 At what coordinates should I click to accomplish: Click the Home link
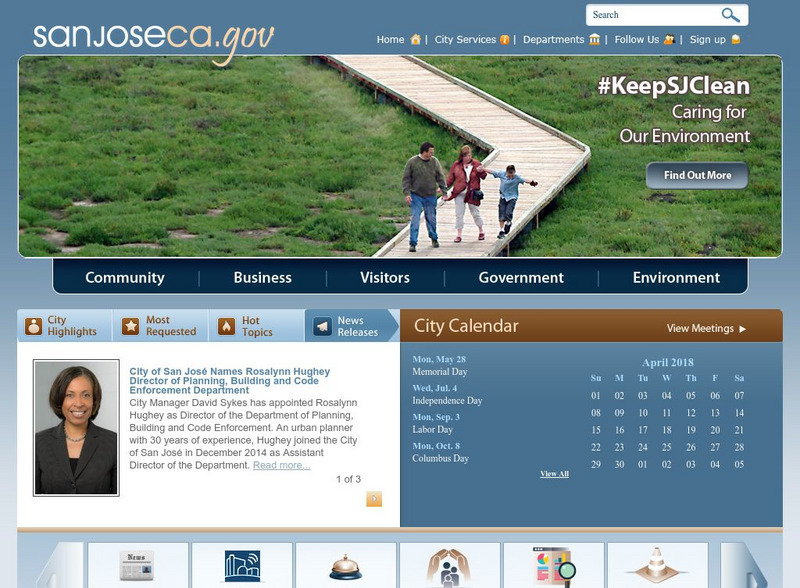pyautogui.click(x=390, y=39)
